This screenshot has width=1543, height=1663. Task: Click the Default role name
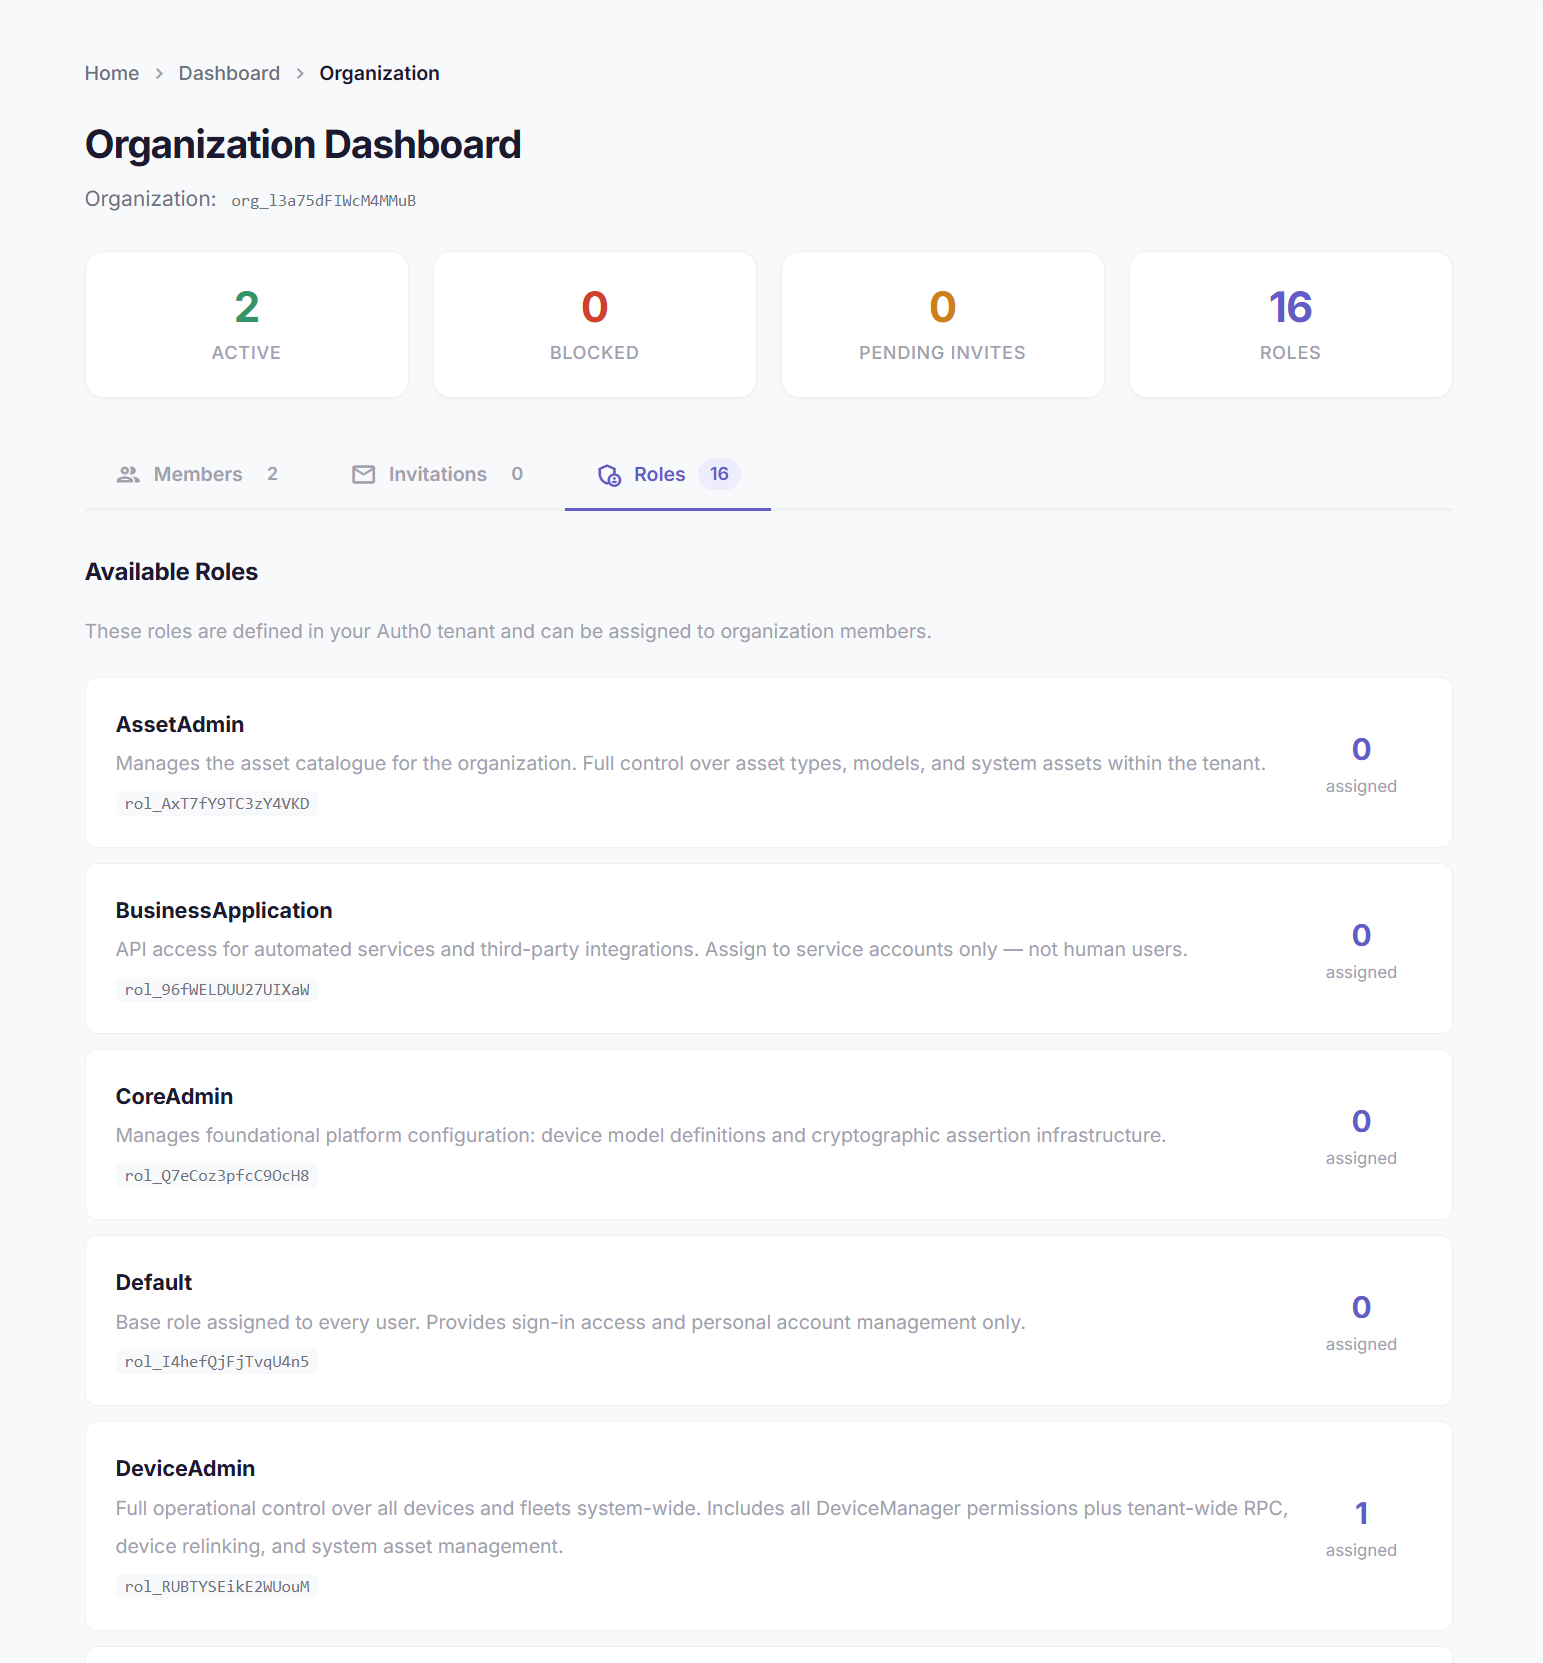tap(154, 1282)
